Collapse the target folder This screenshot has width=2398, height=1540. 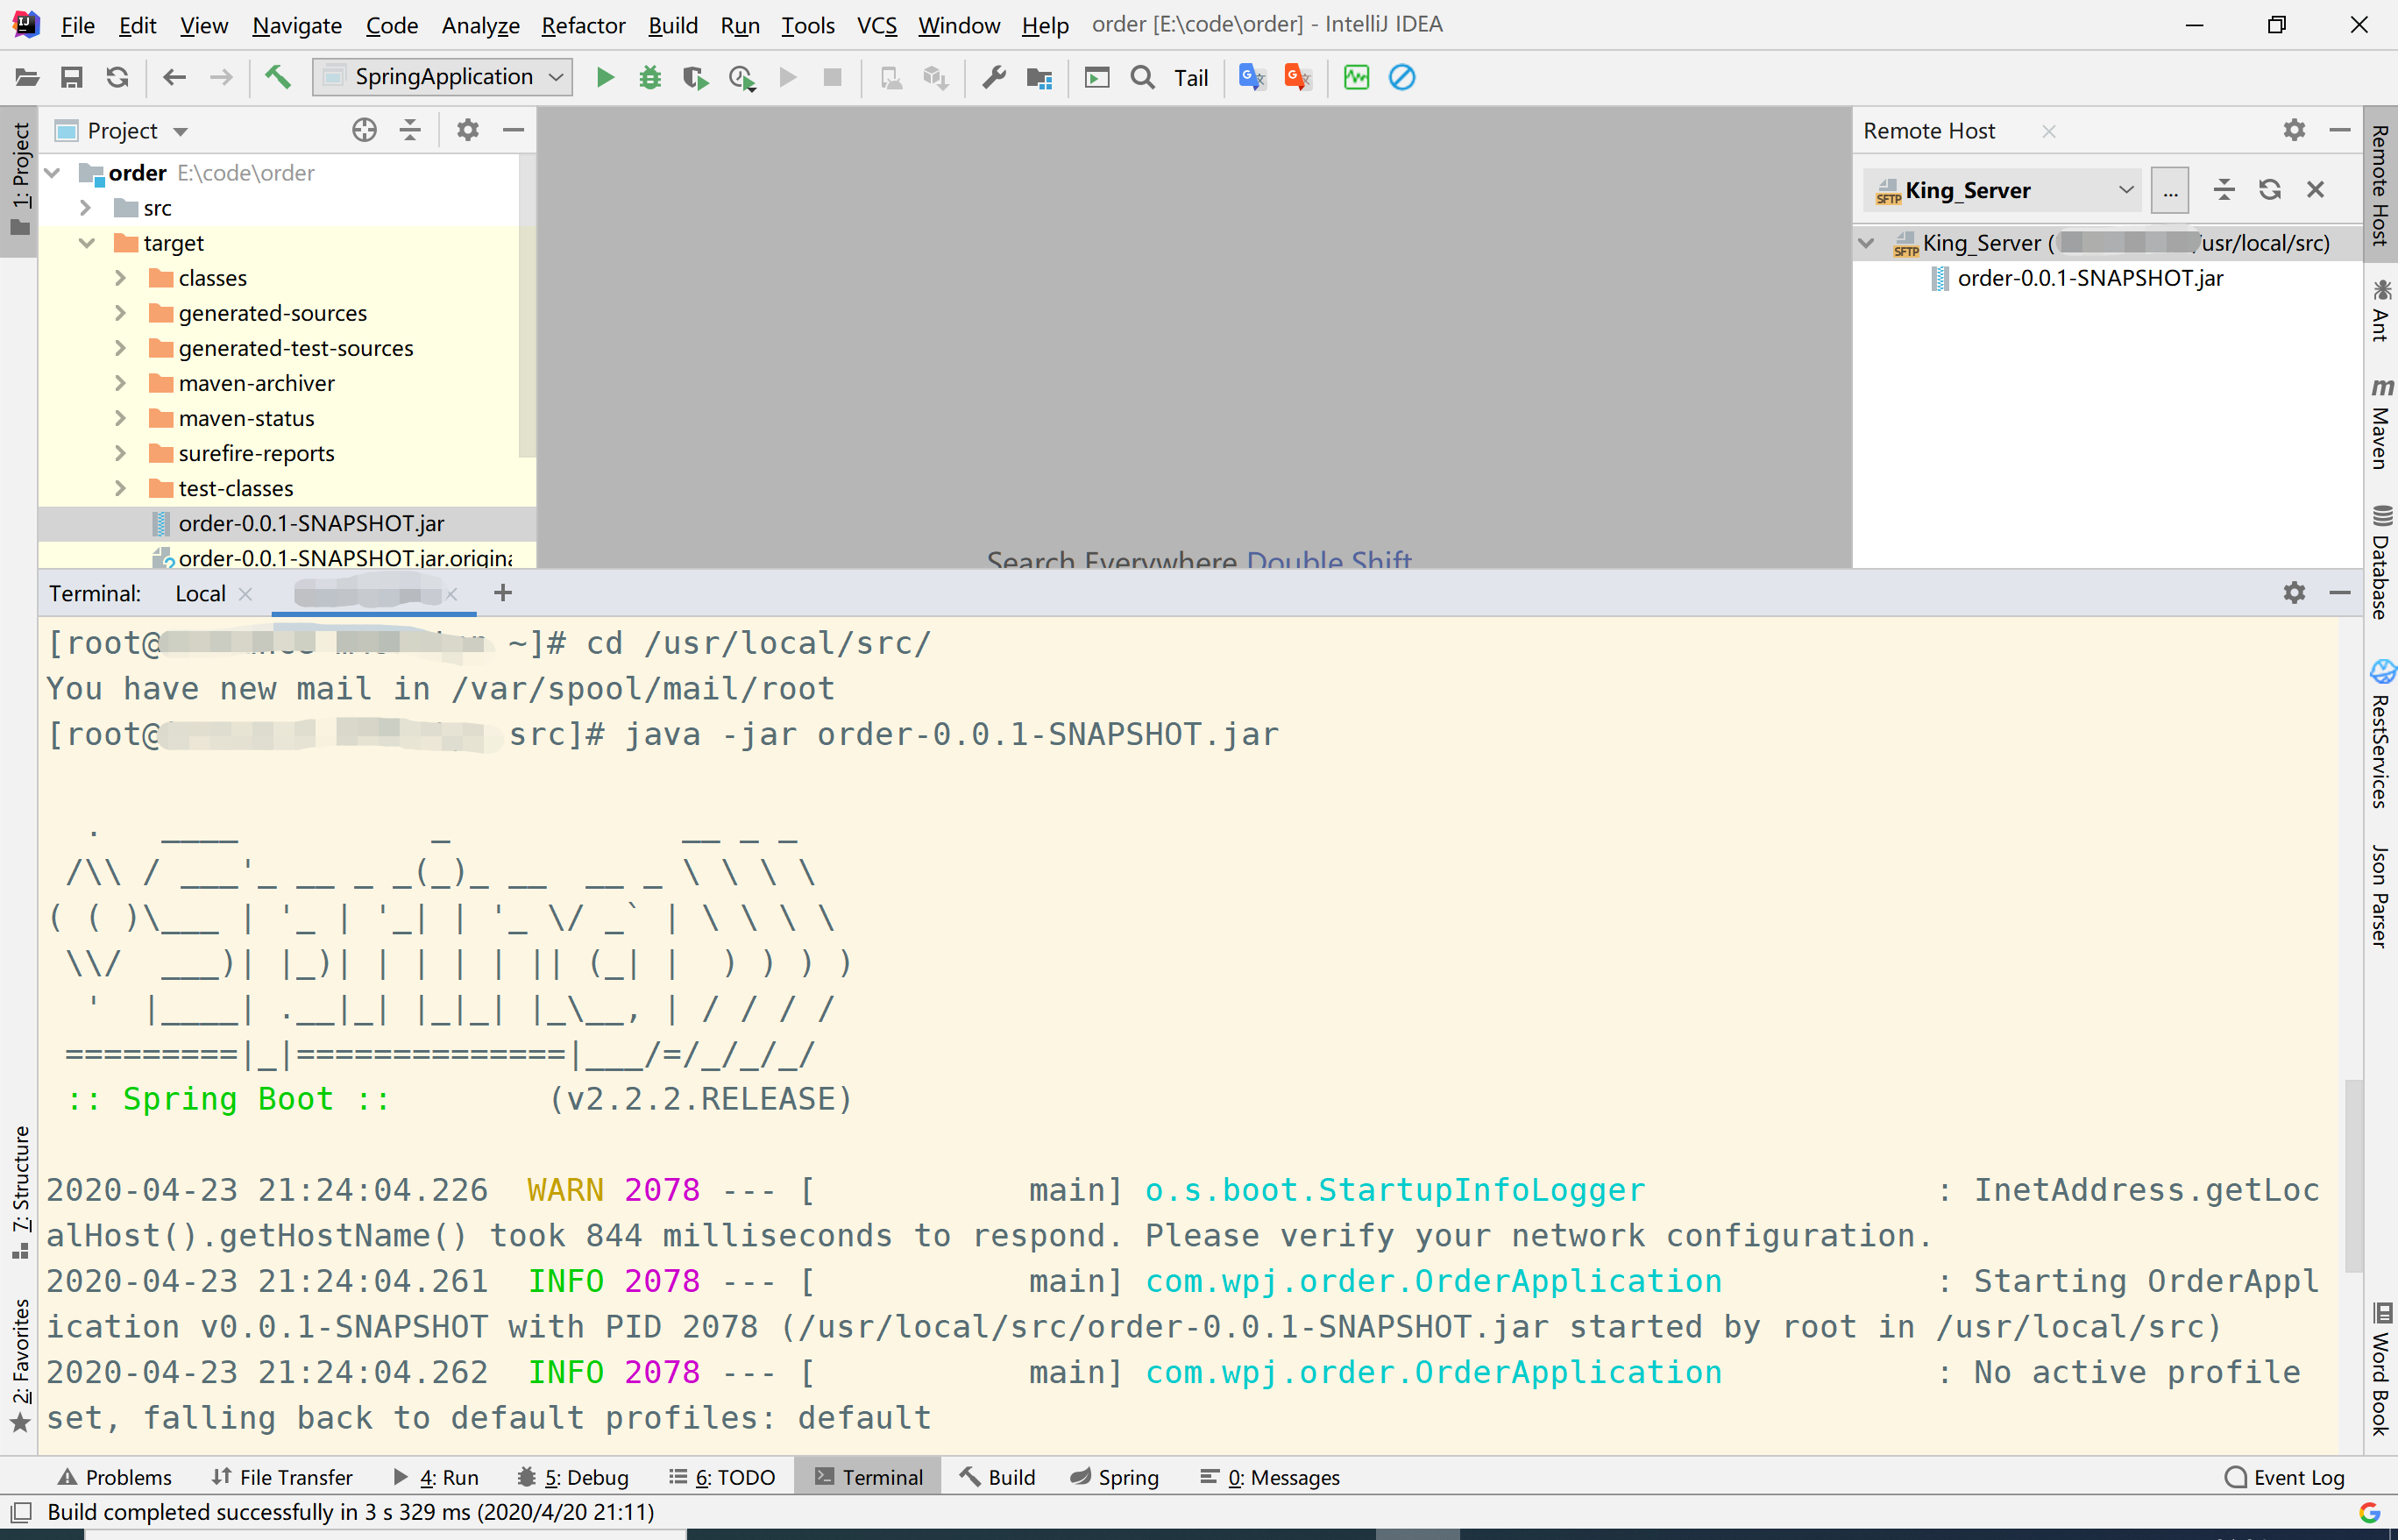(x=88, y=242)
